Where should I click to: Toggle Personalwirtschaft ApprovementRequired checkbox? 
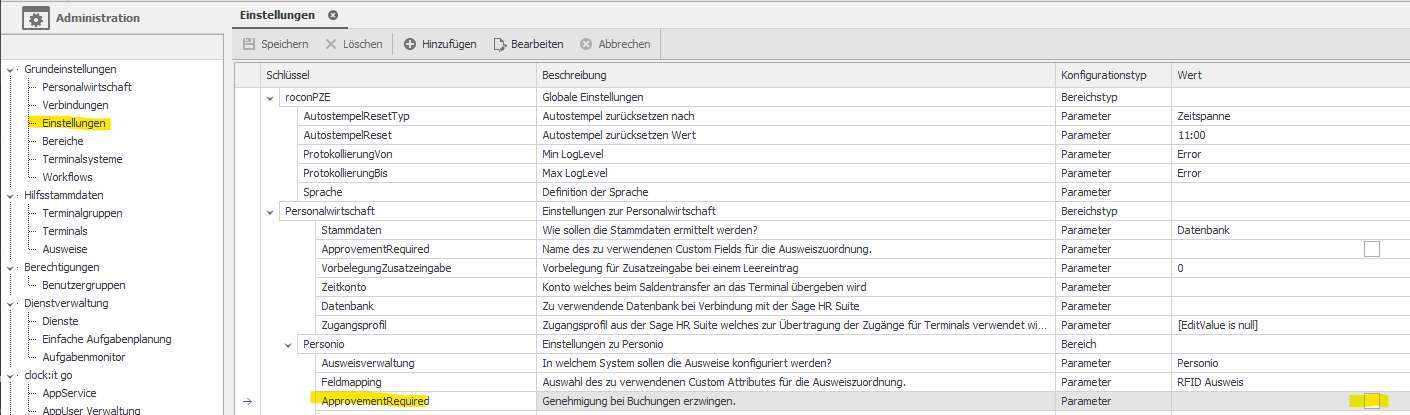coord(1372,249)
